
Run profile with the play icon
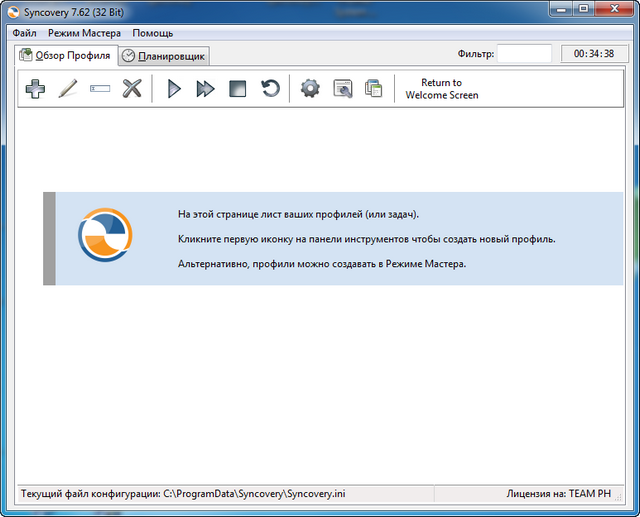[x=173, y=90]
